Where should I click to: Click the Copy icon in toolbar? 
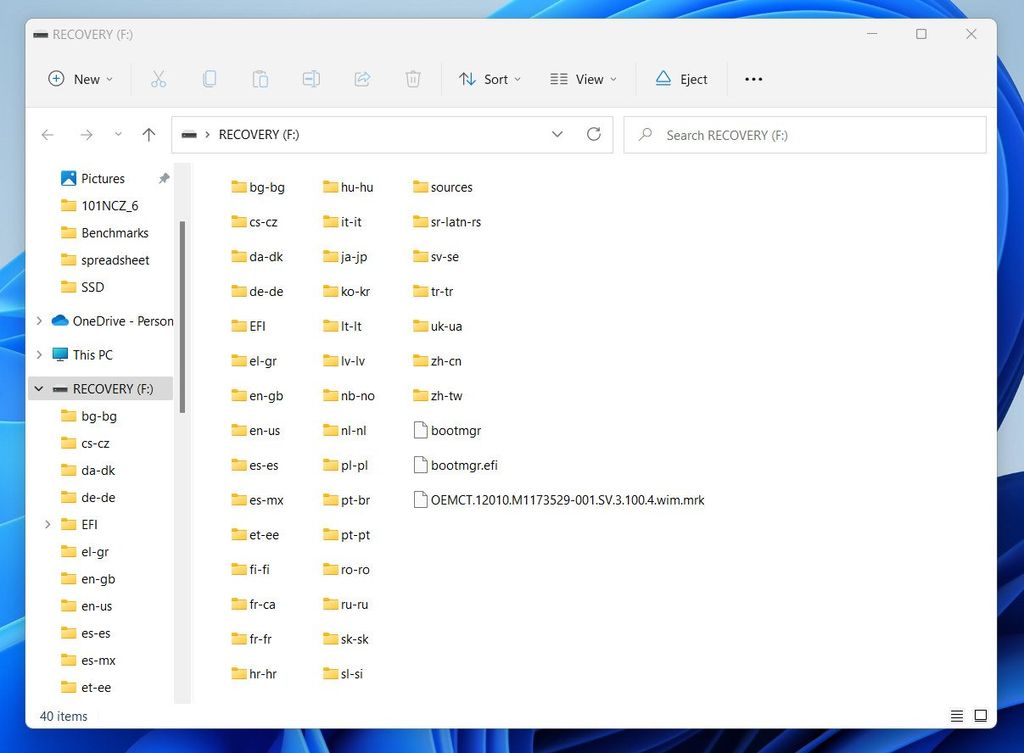click(x=209, y=79)
